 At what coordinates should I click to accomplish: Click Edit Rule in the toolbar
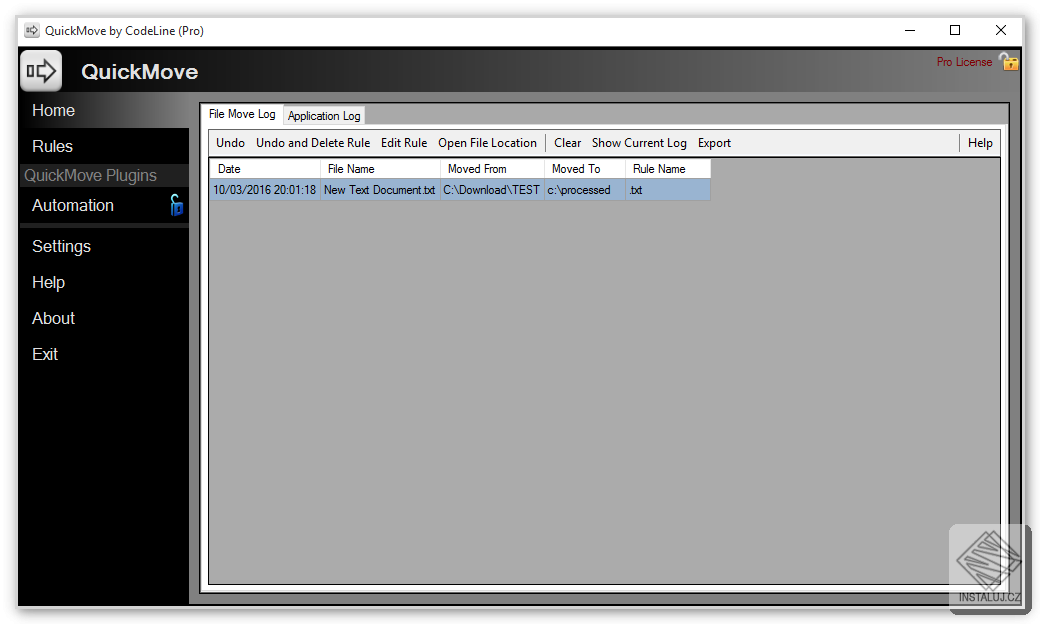pos(404,143)
